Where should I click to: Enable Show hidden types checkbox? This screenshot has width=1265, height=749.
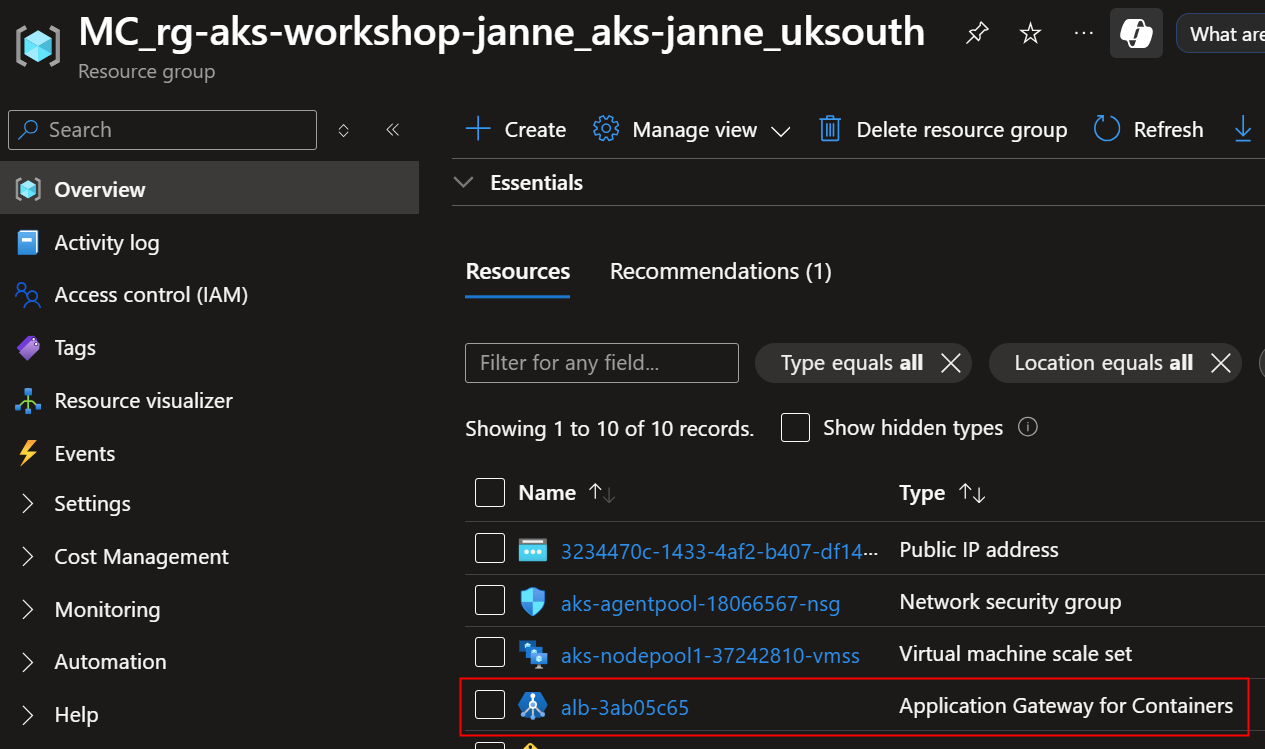pos(795,428)
